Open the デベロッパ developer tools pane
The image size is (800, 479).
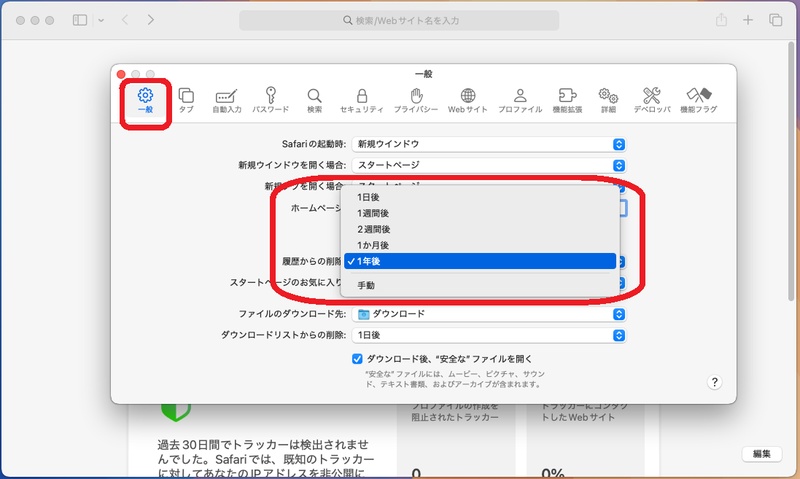tap(652, 100)
